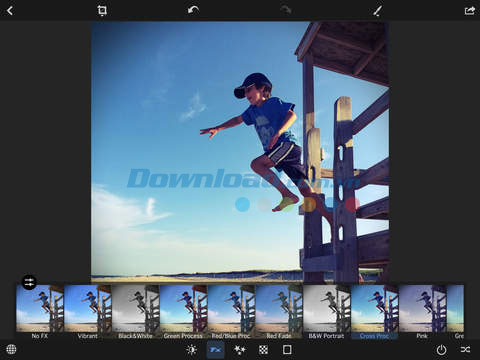The width and height of the screenshot is (480, 360).
Task: Select the highlighted Cross Proc filter
Action: [x=375, y=312]
